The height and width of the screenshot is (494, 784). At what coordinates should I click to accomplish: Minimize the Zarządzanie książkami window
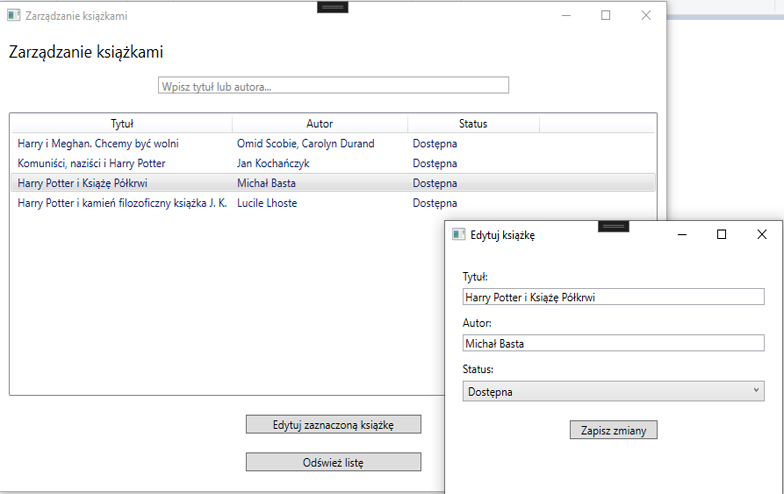coord(566,16)
